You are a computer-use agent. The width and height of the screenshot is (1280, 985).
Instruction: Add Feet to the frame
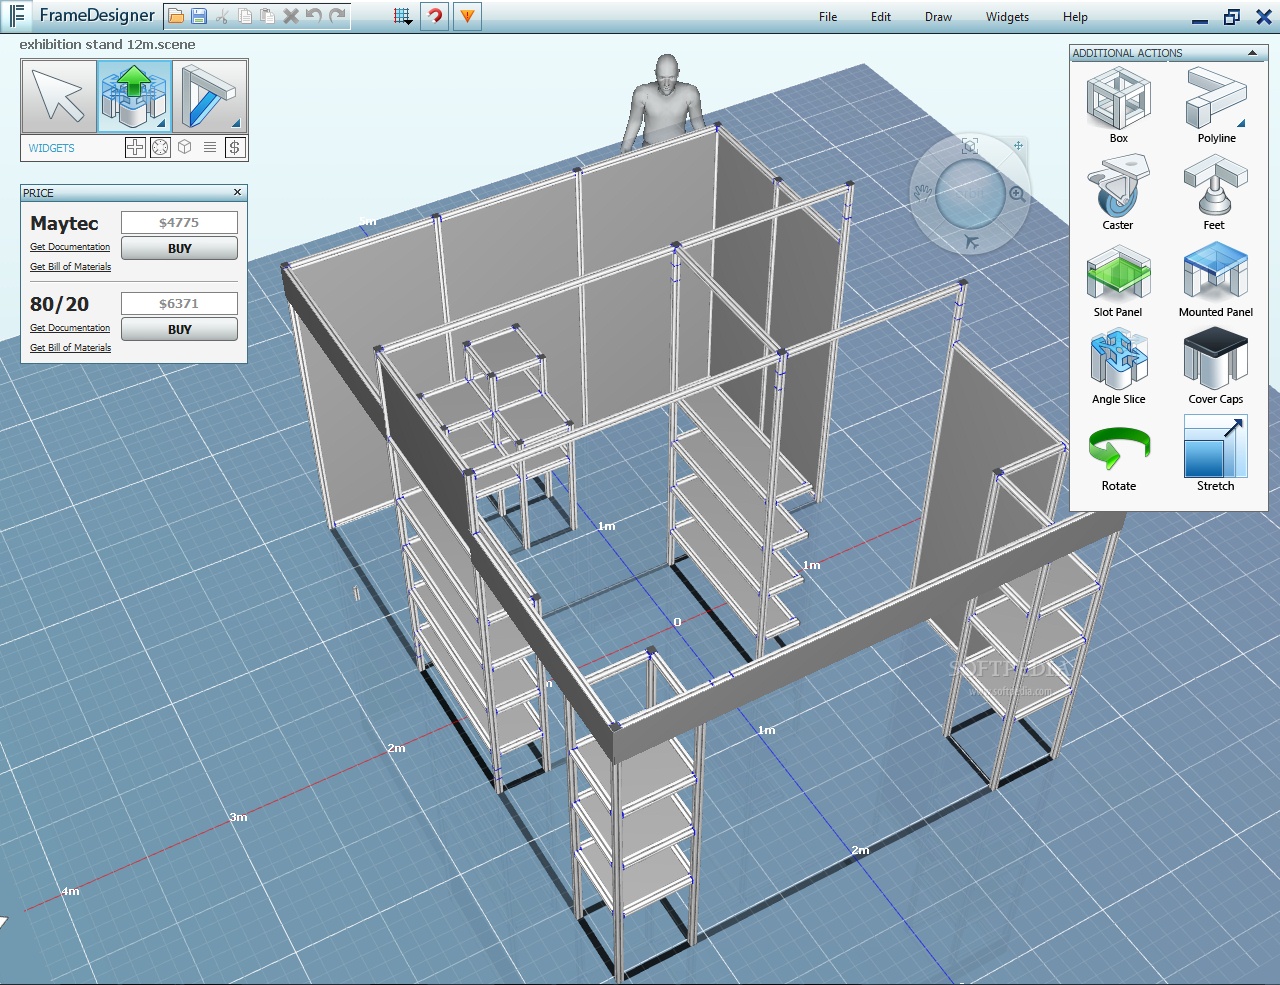tap(1215, 192)
